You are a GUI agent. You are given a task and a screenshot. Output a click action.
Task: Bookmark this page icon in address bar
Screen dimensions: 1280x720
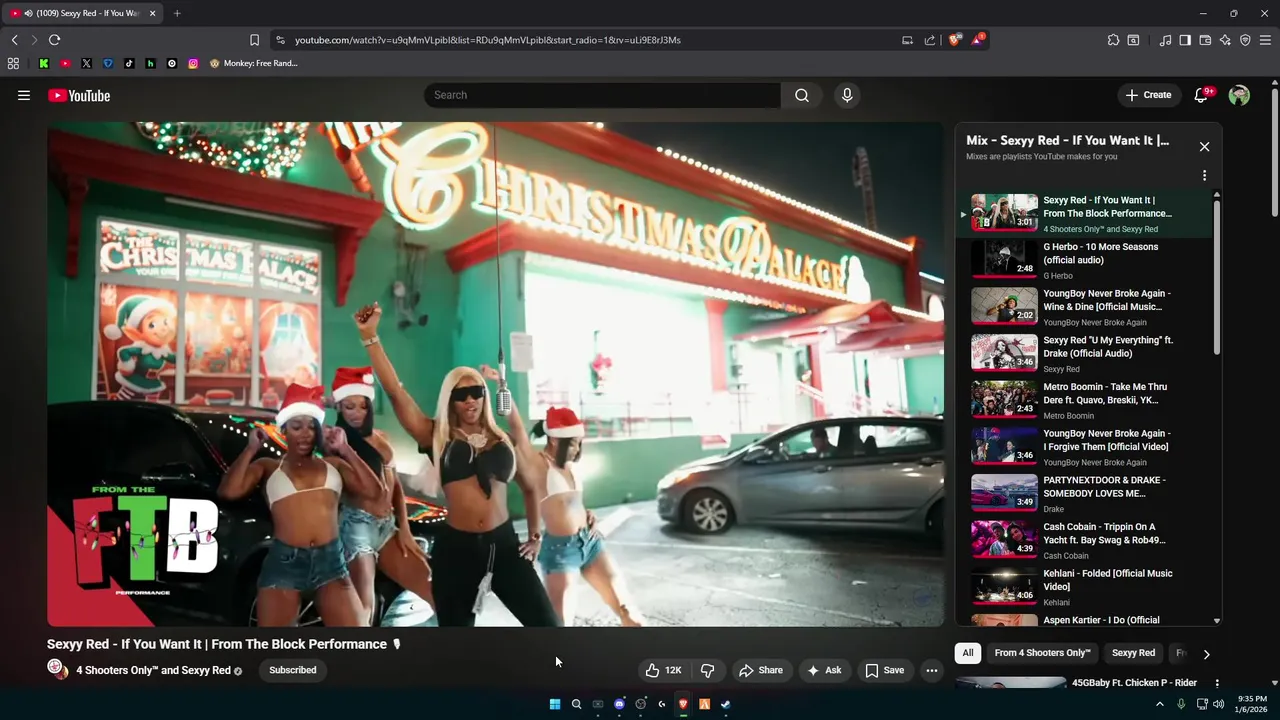click(x=254, y=40)
